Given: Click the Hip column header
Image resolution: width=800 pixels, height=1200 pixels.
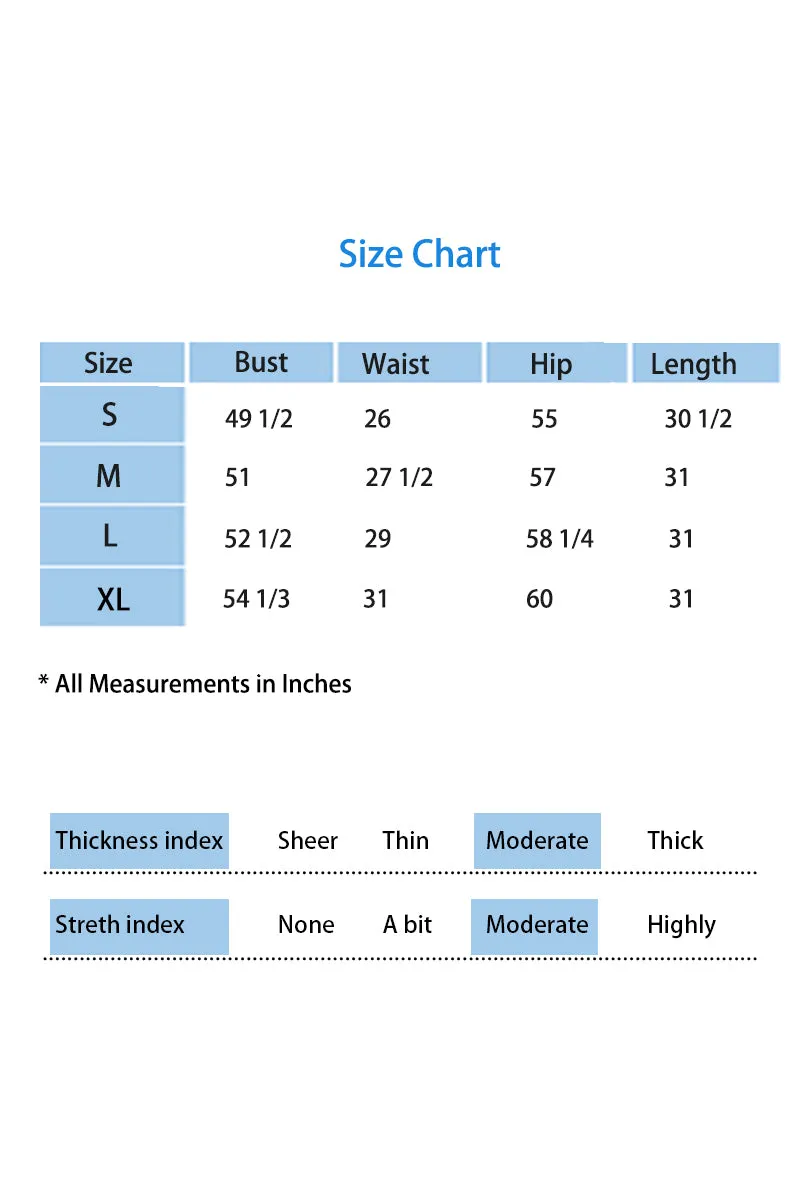Looking at the screenshot, I should click(x=557, y=362).
